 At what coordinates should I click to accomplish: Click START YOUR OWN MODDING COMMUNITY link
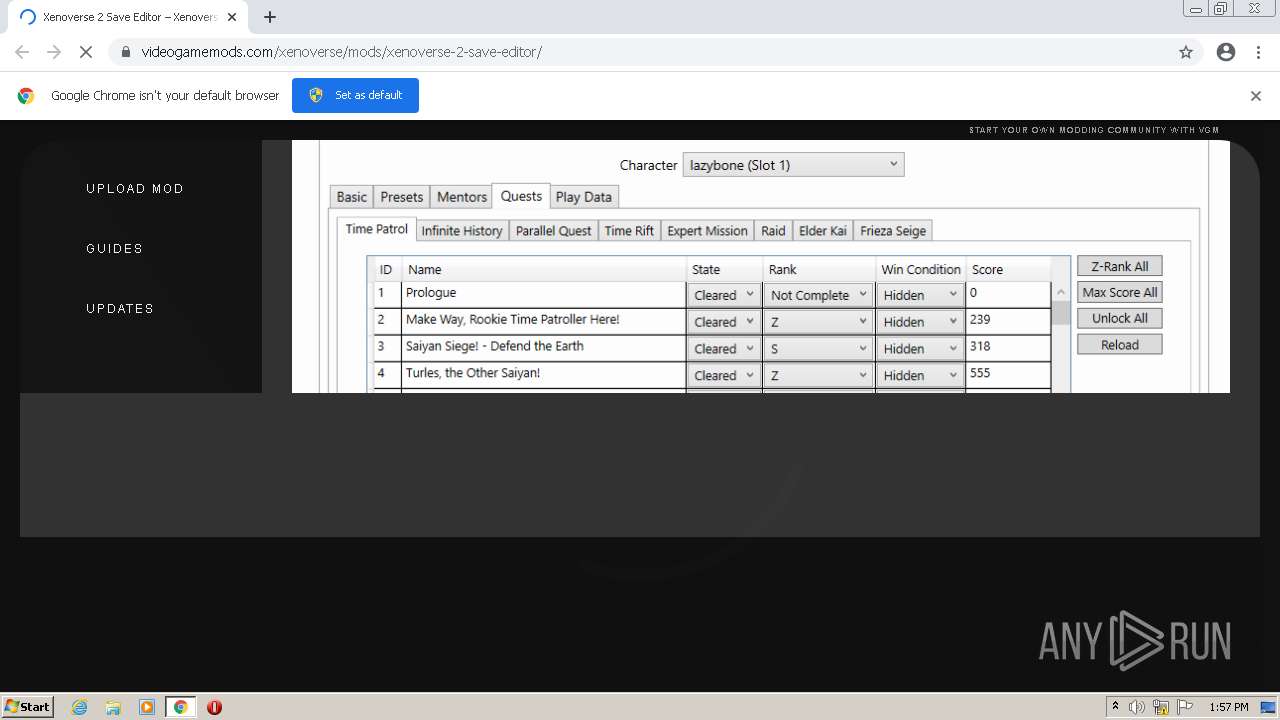click(x=1094, y=130)
